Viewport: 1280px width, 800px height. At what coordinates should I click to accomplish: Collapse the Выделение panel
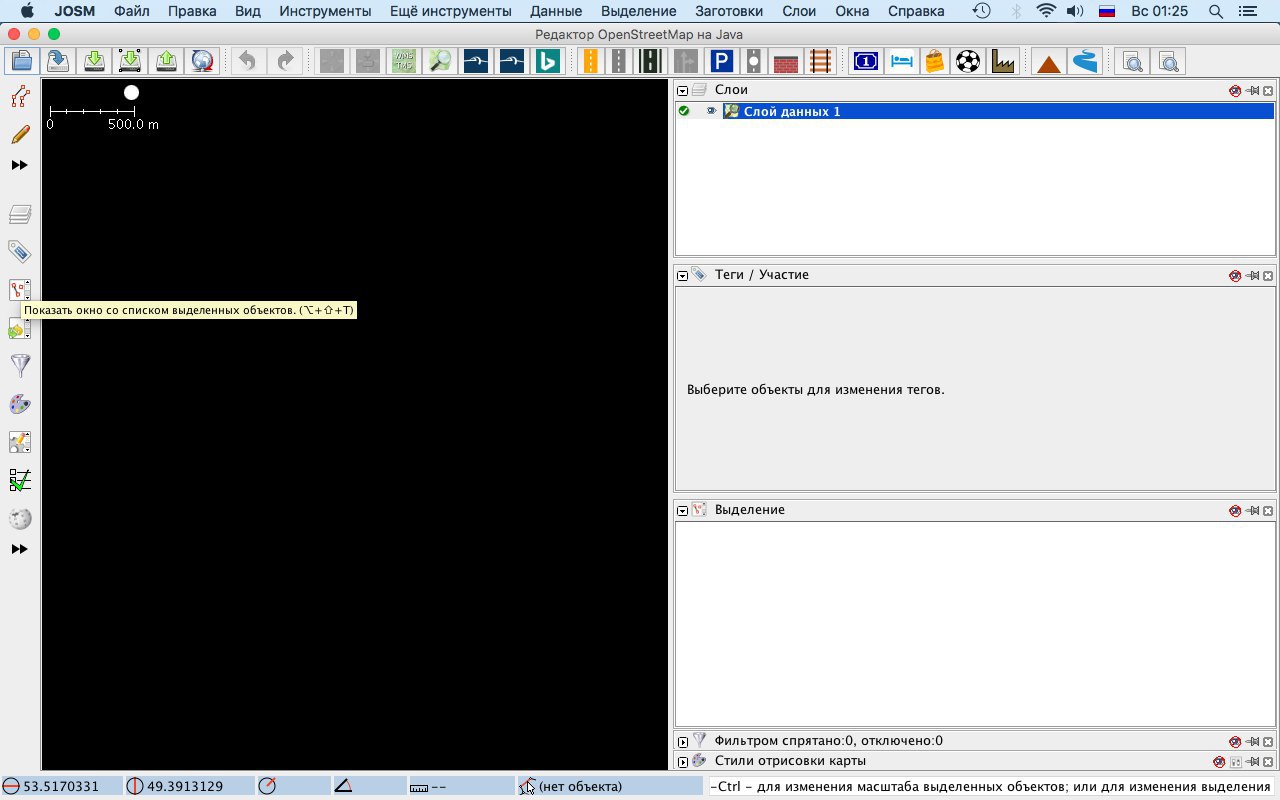pyautogui.click(x=683, y=511)
